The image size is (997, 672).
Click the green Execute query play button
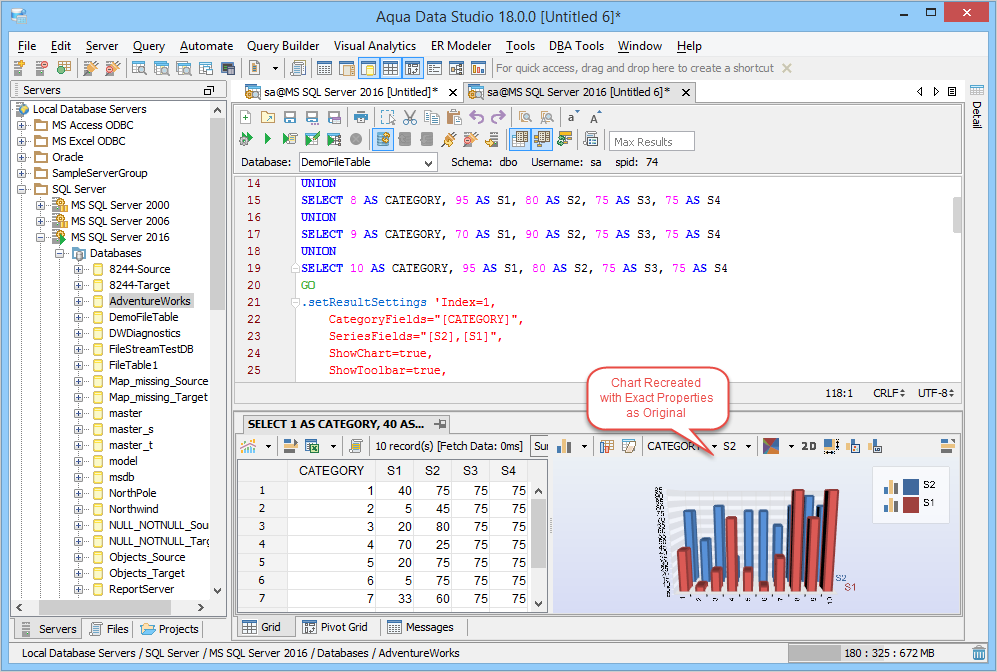point(267,139)
